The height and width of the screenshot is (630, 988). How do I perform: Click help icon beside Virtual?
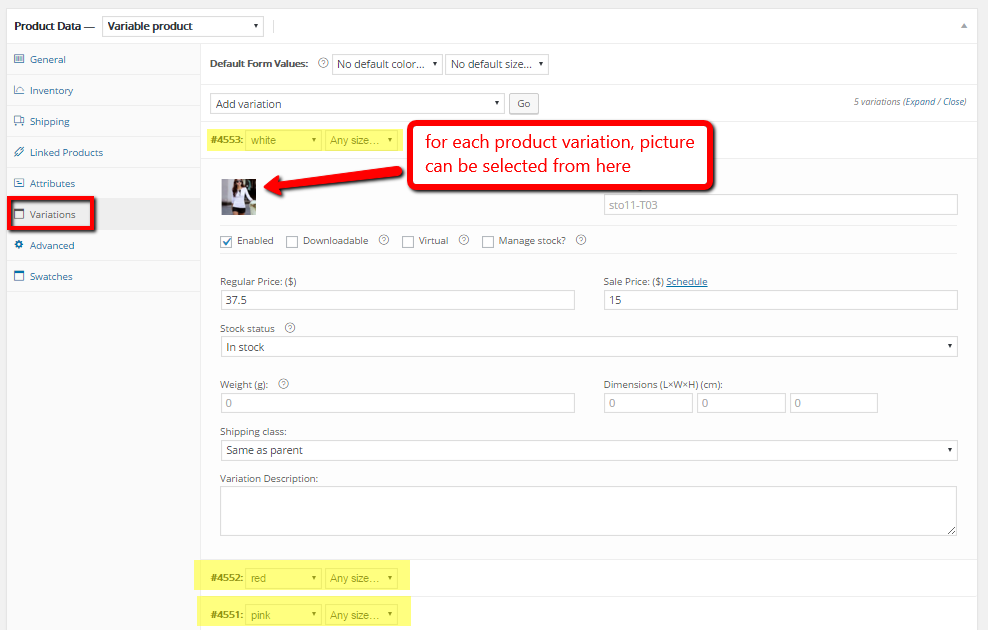point(464,240)
